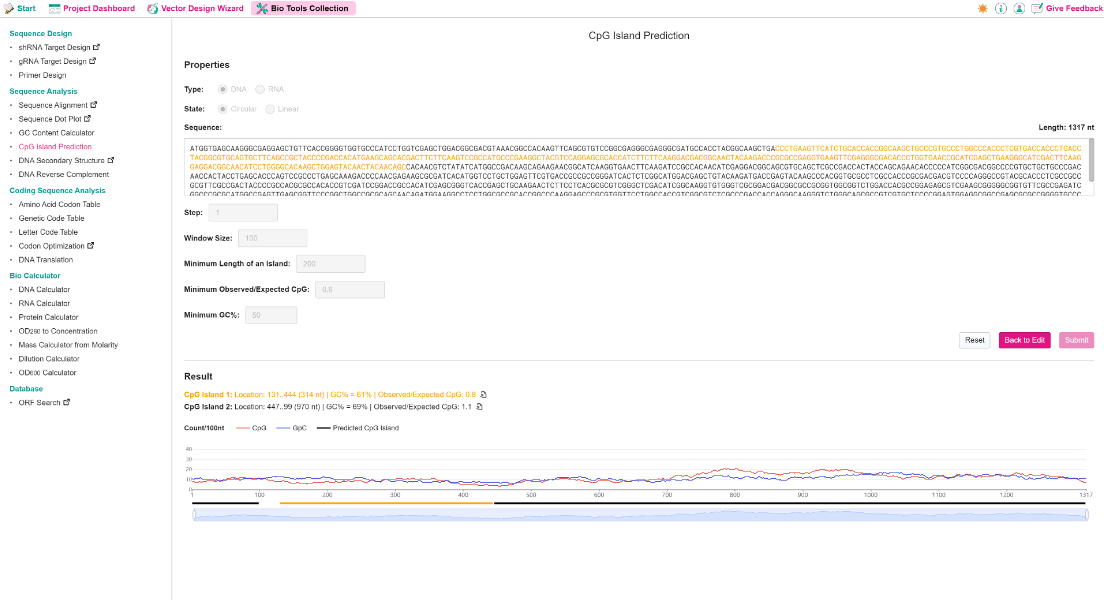
Task: Click the Submit button
Action: (1077, 340)
